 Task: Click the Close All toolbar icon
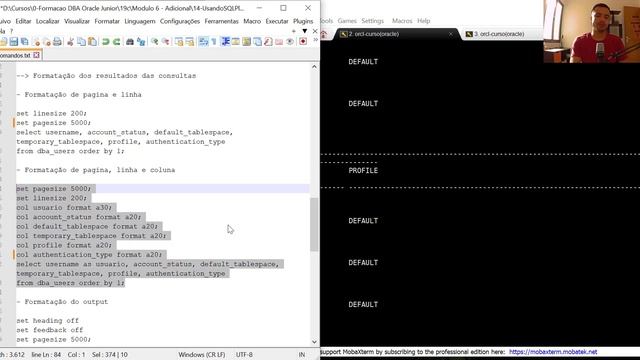click(47, 42)
